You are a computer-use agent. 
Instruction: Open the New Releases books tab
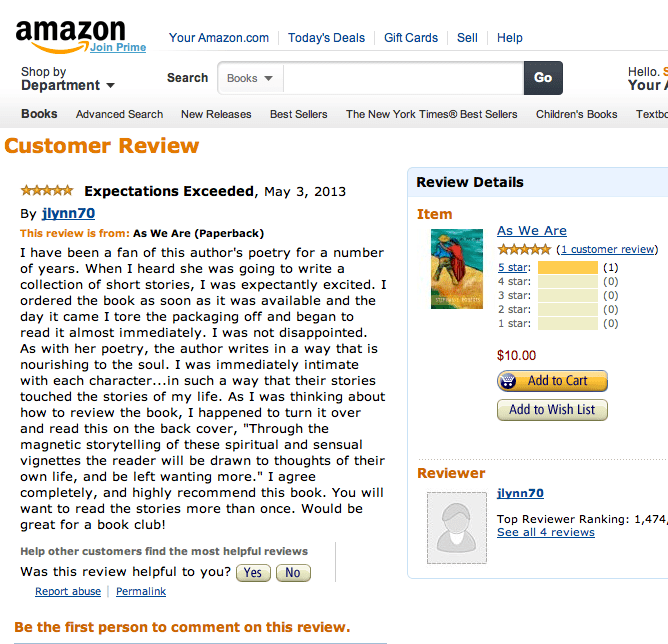[x=216, y=114]
